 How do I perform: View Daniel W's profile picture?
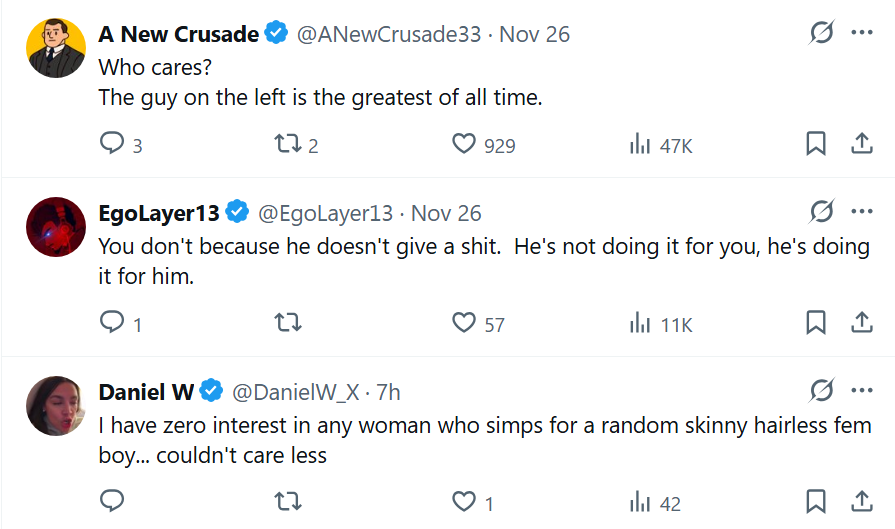[x=56, y=406]
